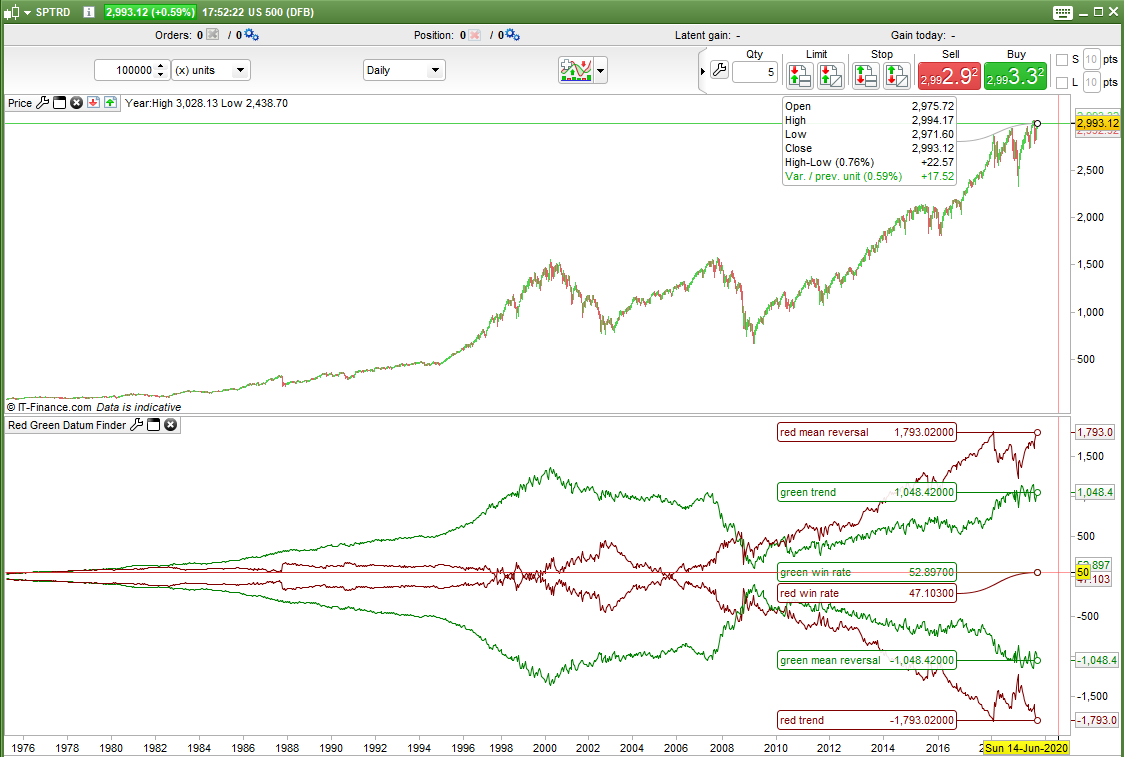
Task: Select the green mean reversal value label
Action: (867, 660)
